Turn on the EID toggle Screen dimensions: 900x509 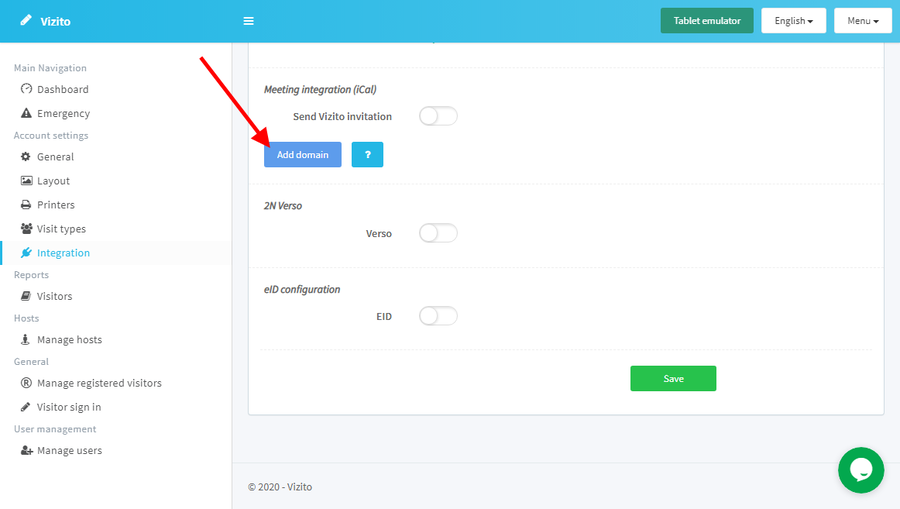tap(438, 316)
